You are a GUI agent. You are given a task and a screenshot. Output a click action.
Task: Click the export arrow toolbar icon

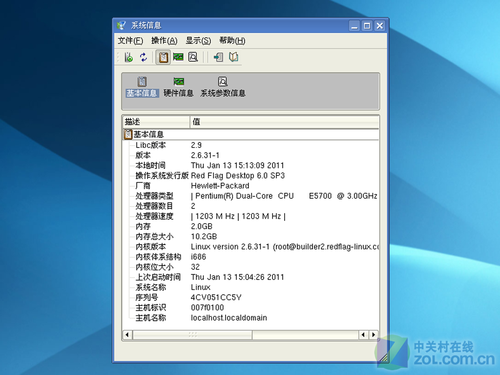pyautogui.click(x=218, y=57)
